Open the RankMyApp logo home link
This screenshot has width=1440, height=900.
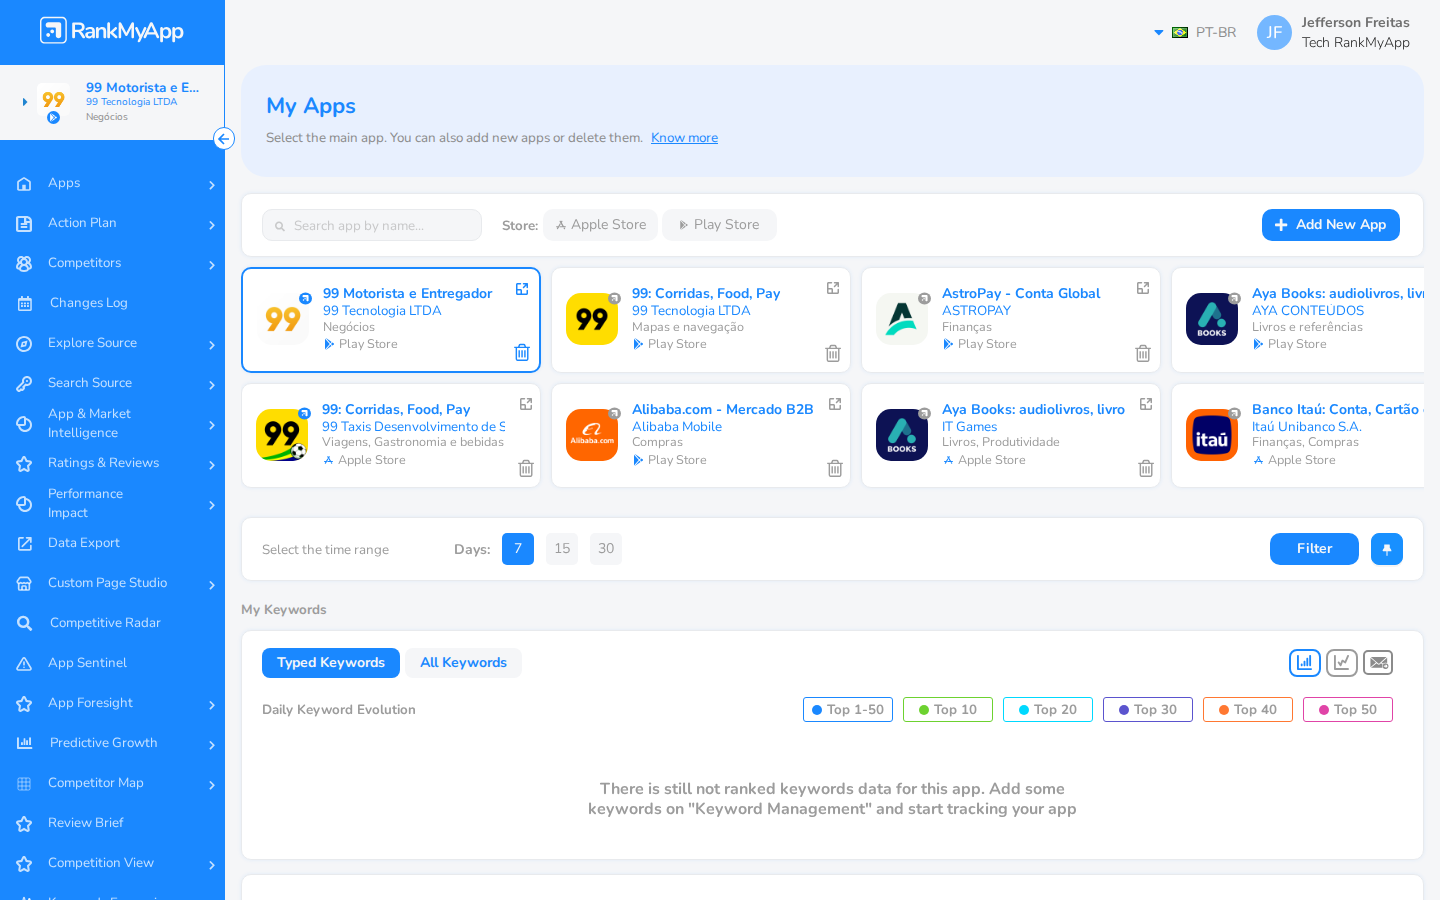(112, 31)
